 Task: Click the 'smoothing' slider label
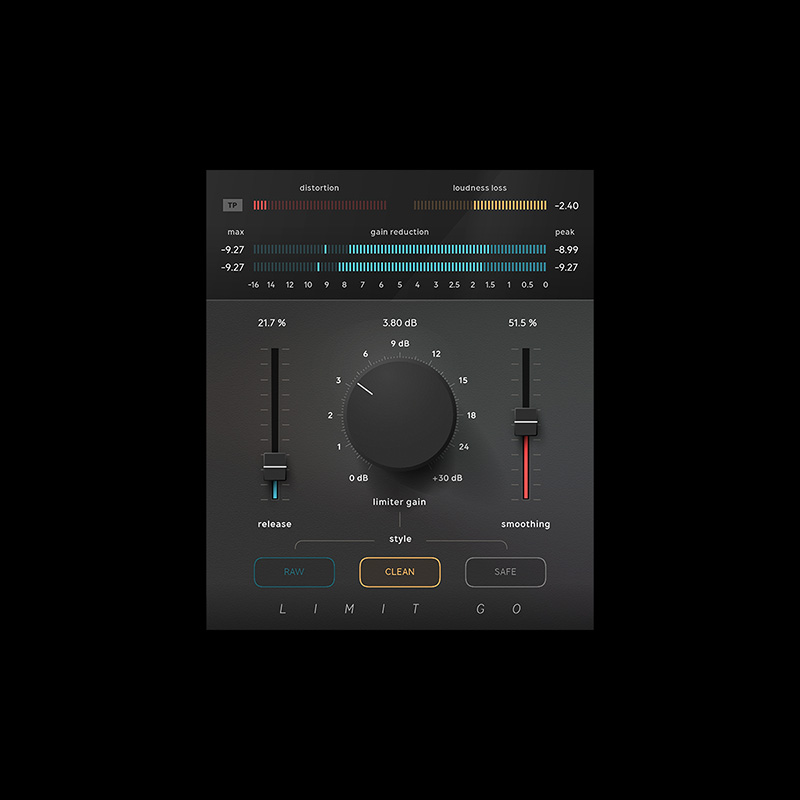(526, 524)
